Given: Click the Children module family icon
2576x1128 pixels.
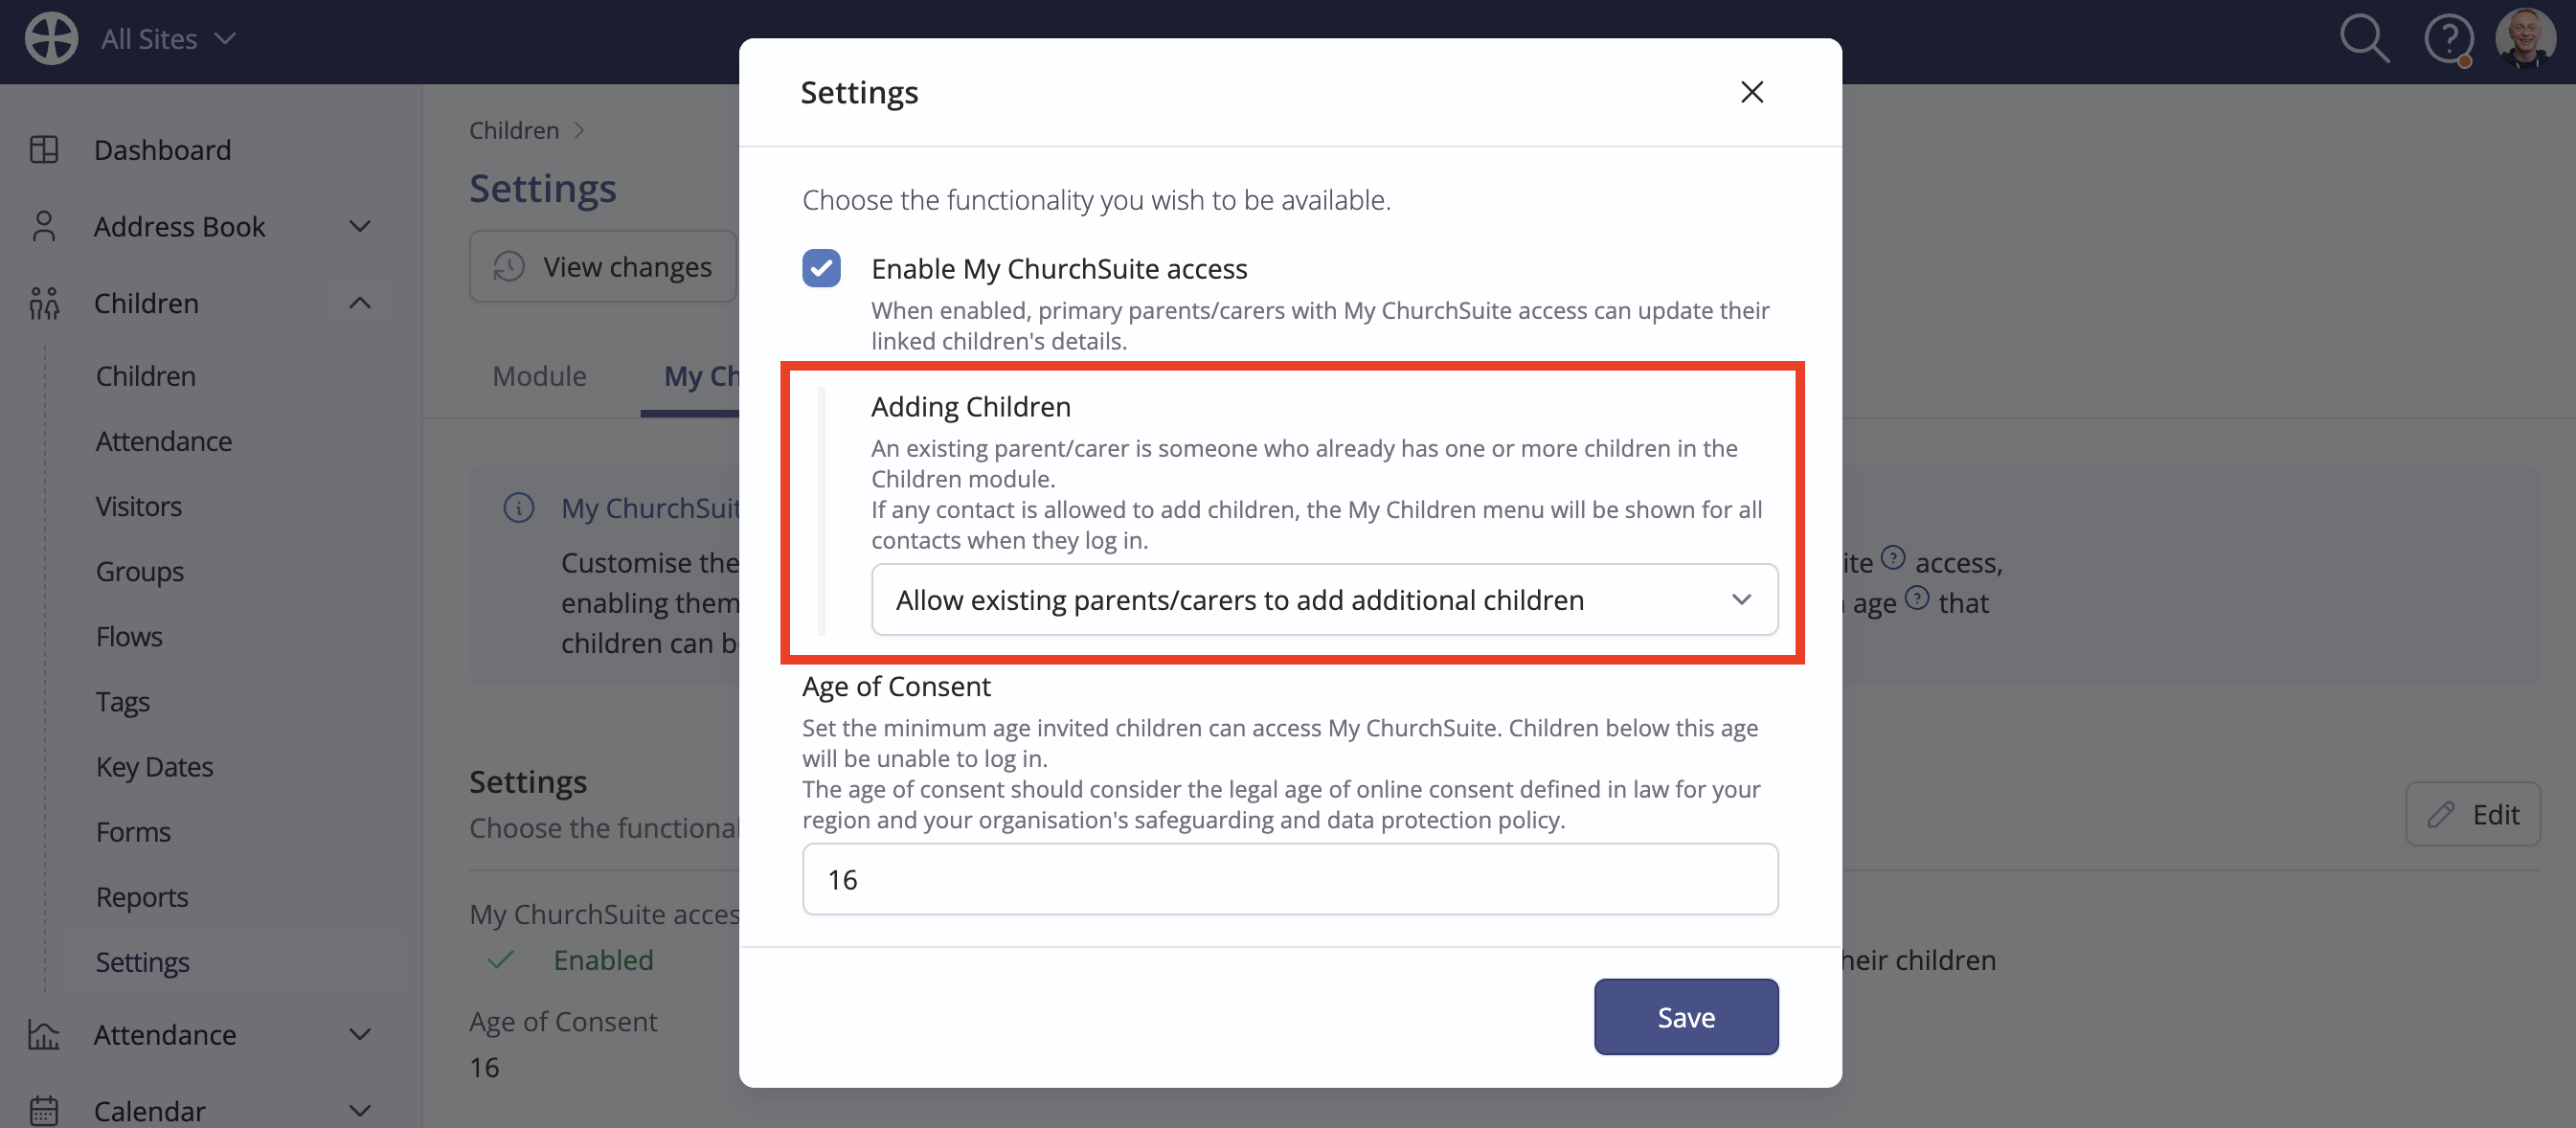Looking at the screenshot, I should point(44,303).
